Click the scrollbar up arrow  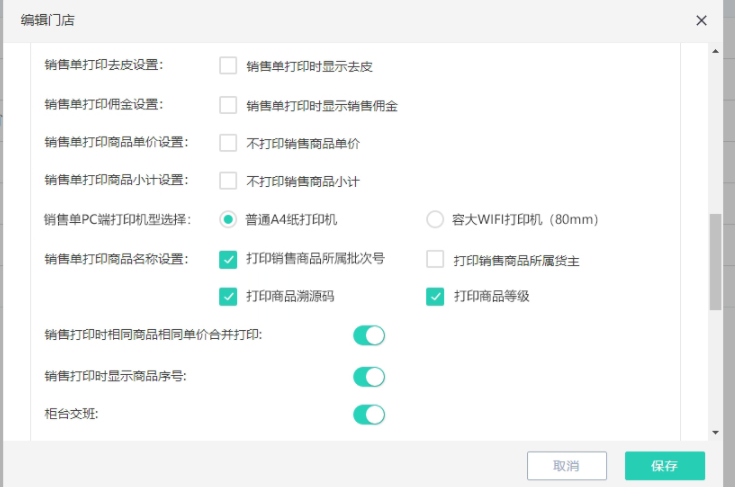click(715, 51)
